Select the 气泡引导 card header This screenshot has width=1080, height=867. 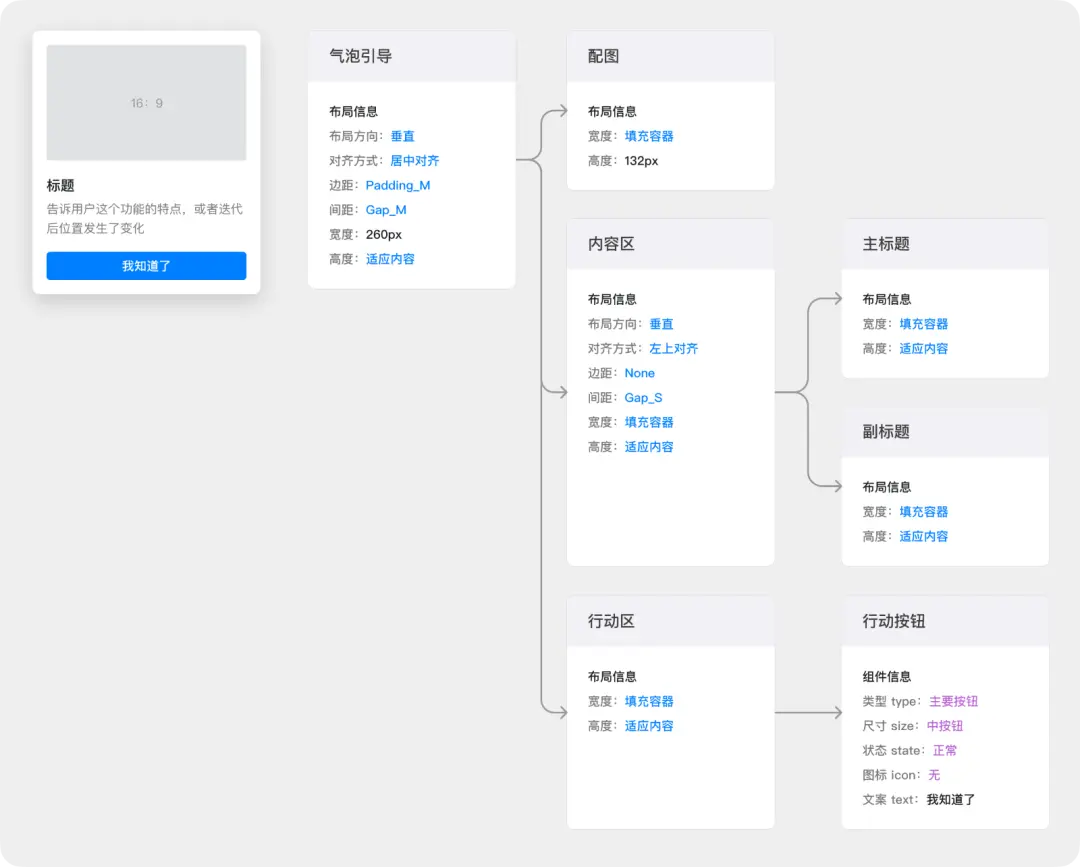(411, 57)
